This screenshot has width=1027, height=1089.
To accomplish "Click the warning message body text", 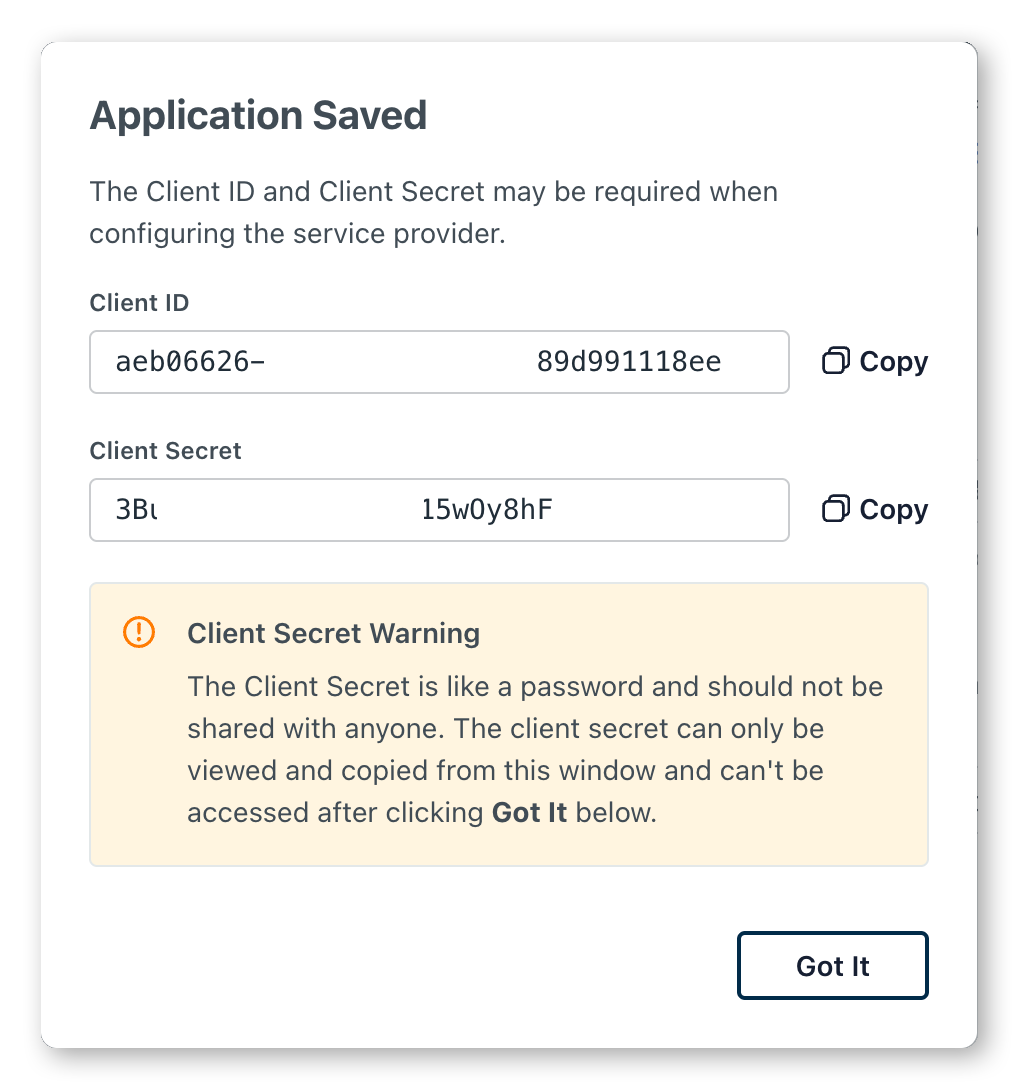I will click(535, 749).
